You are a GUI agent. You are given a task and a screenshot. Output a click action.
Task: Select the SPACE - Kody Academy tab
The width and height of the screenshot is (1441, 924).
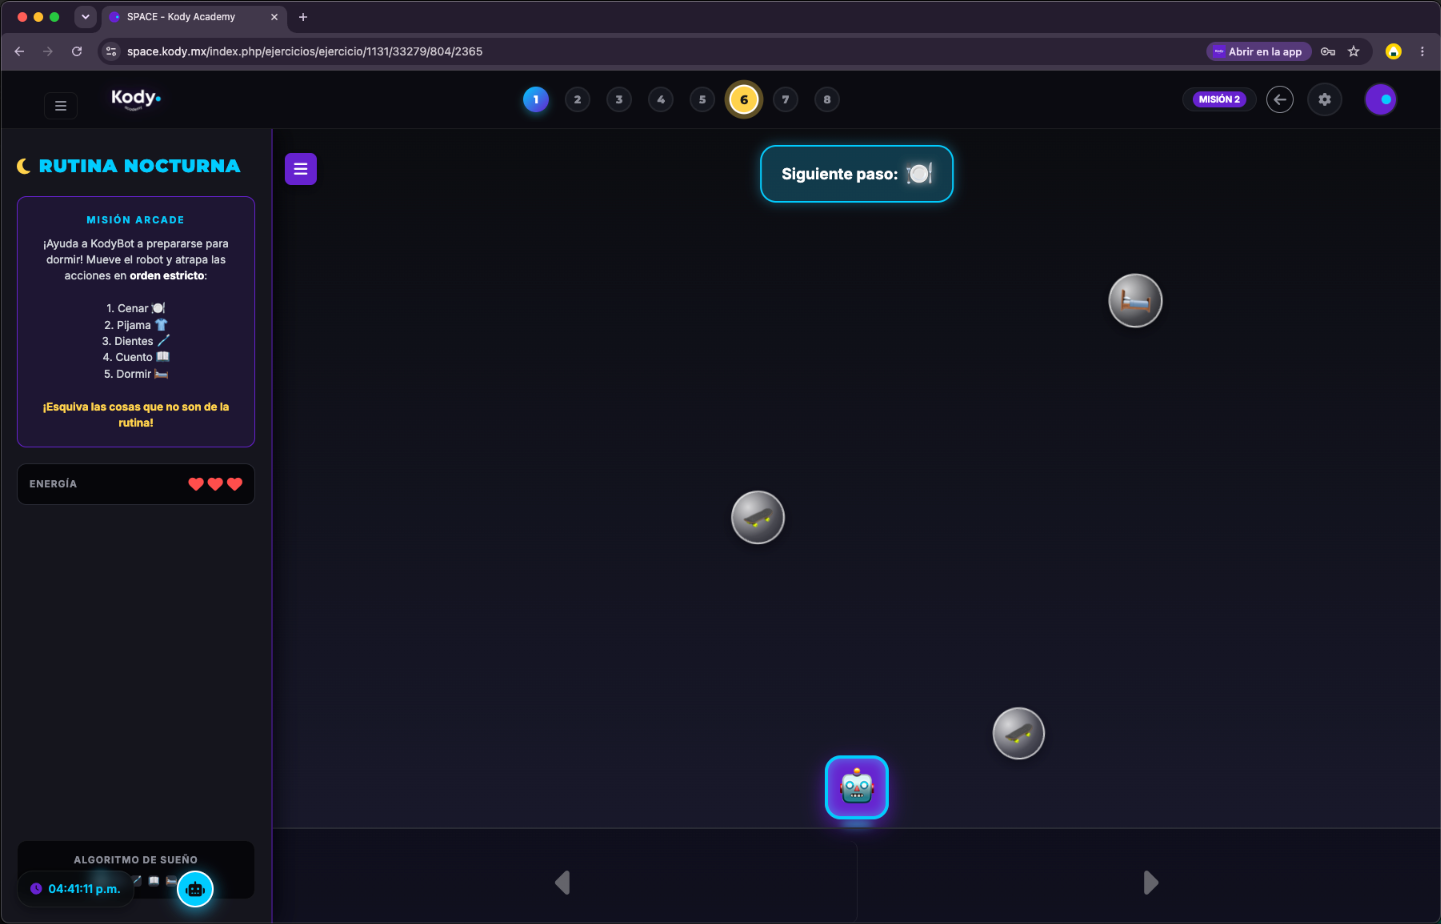point(194,17)
